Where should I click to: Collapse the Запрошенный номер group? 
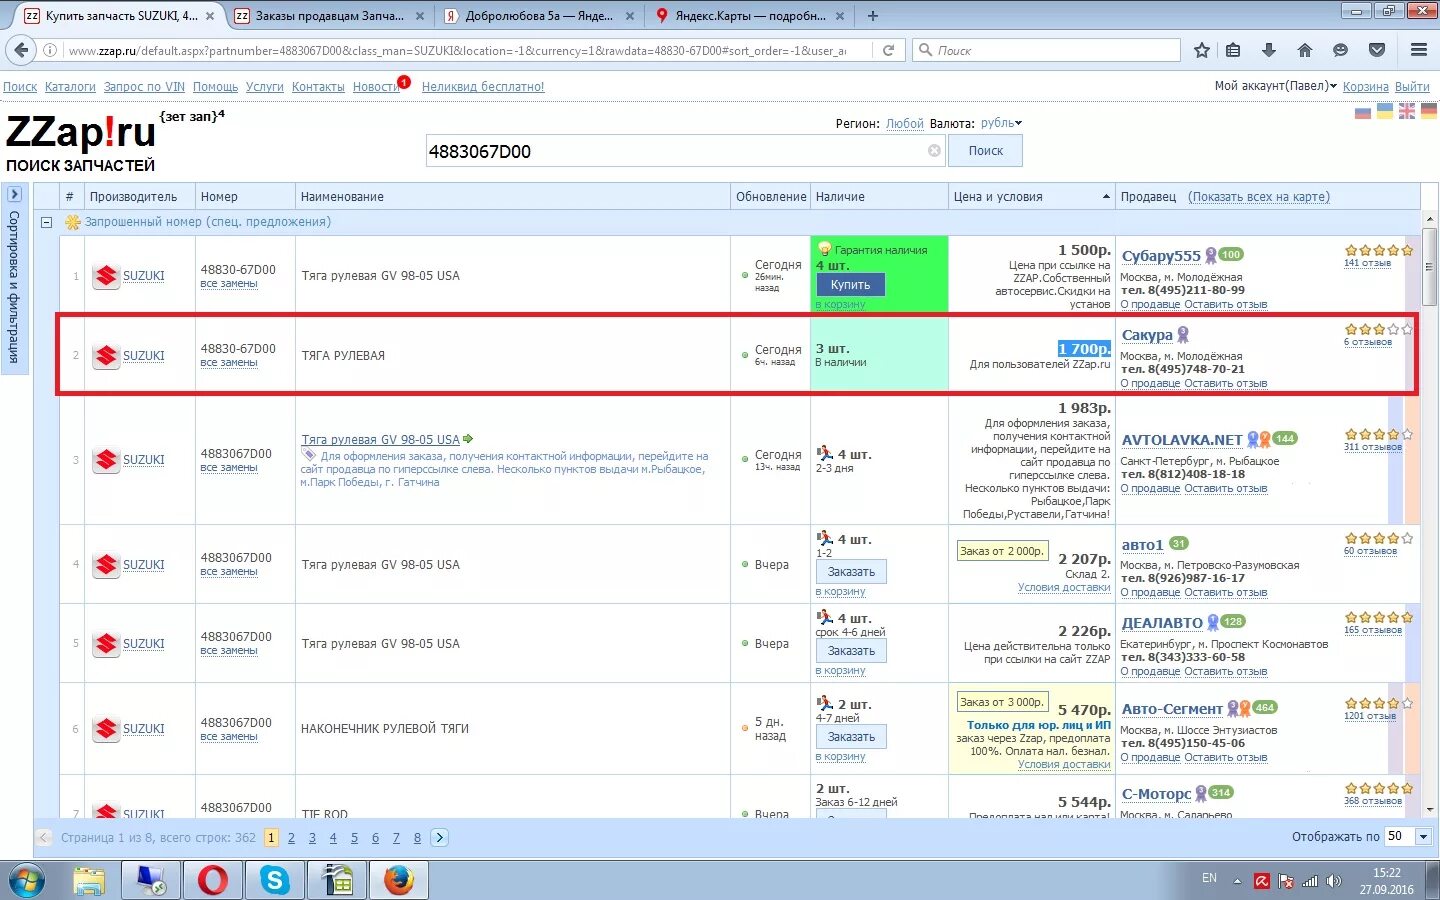[46, 222]
